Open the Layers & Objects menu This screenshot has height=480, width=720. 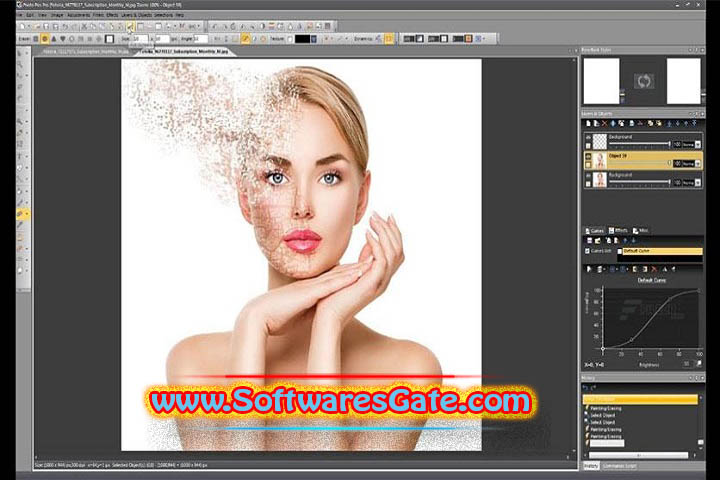click(136, 15)
